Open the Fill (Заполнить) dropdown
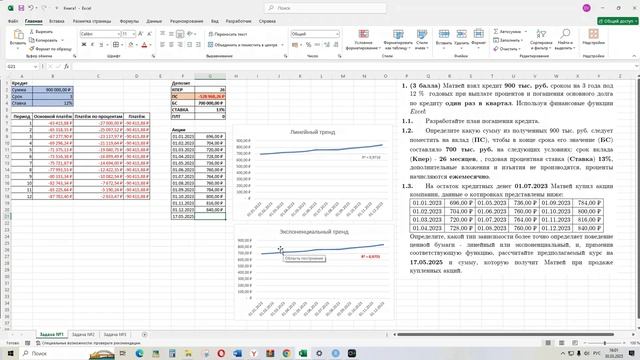 [508, 40]
